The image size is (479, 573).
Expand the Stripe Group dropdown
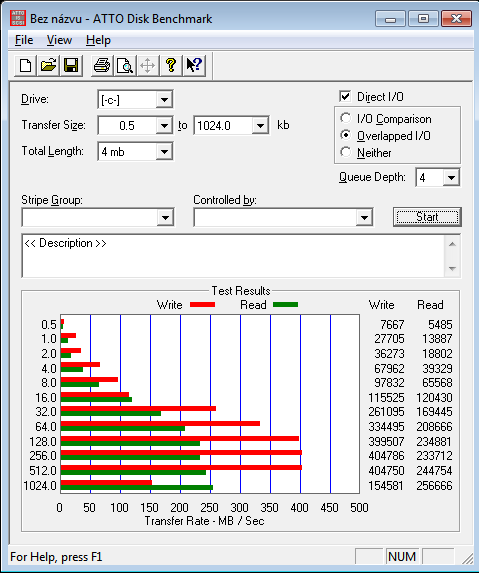[165, 218]
